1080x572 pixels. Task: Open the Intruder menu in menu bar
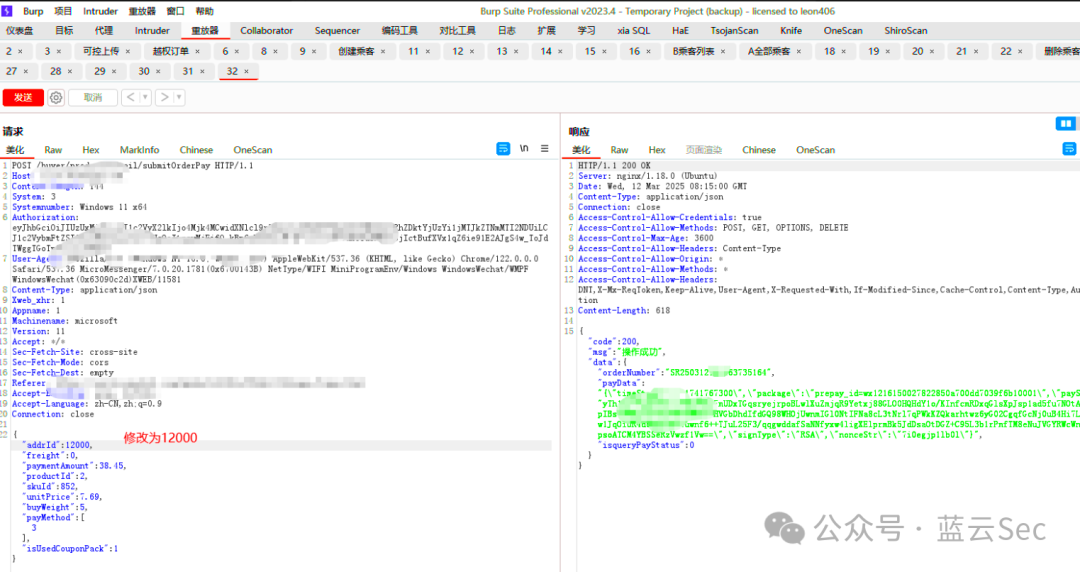coord(101,11)
